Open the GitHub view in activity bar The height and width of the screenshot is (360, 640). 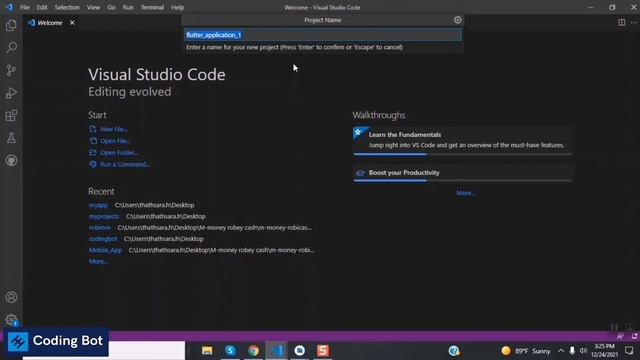[11, 160]
